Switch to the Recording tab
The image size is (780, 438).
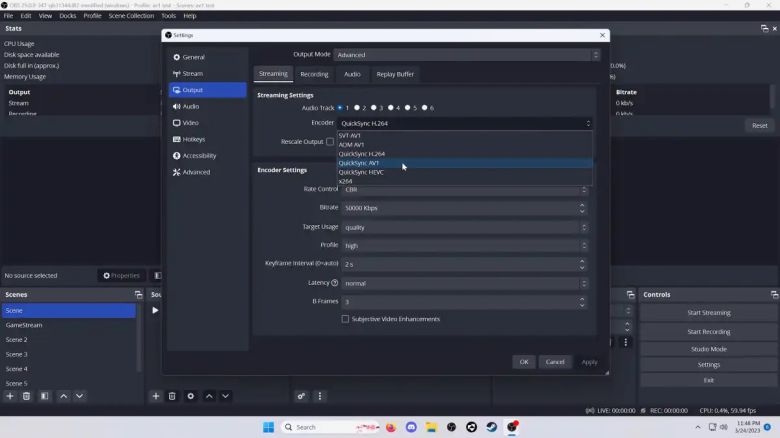314,74
